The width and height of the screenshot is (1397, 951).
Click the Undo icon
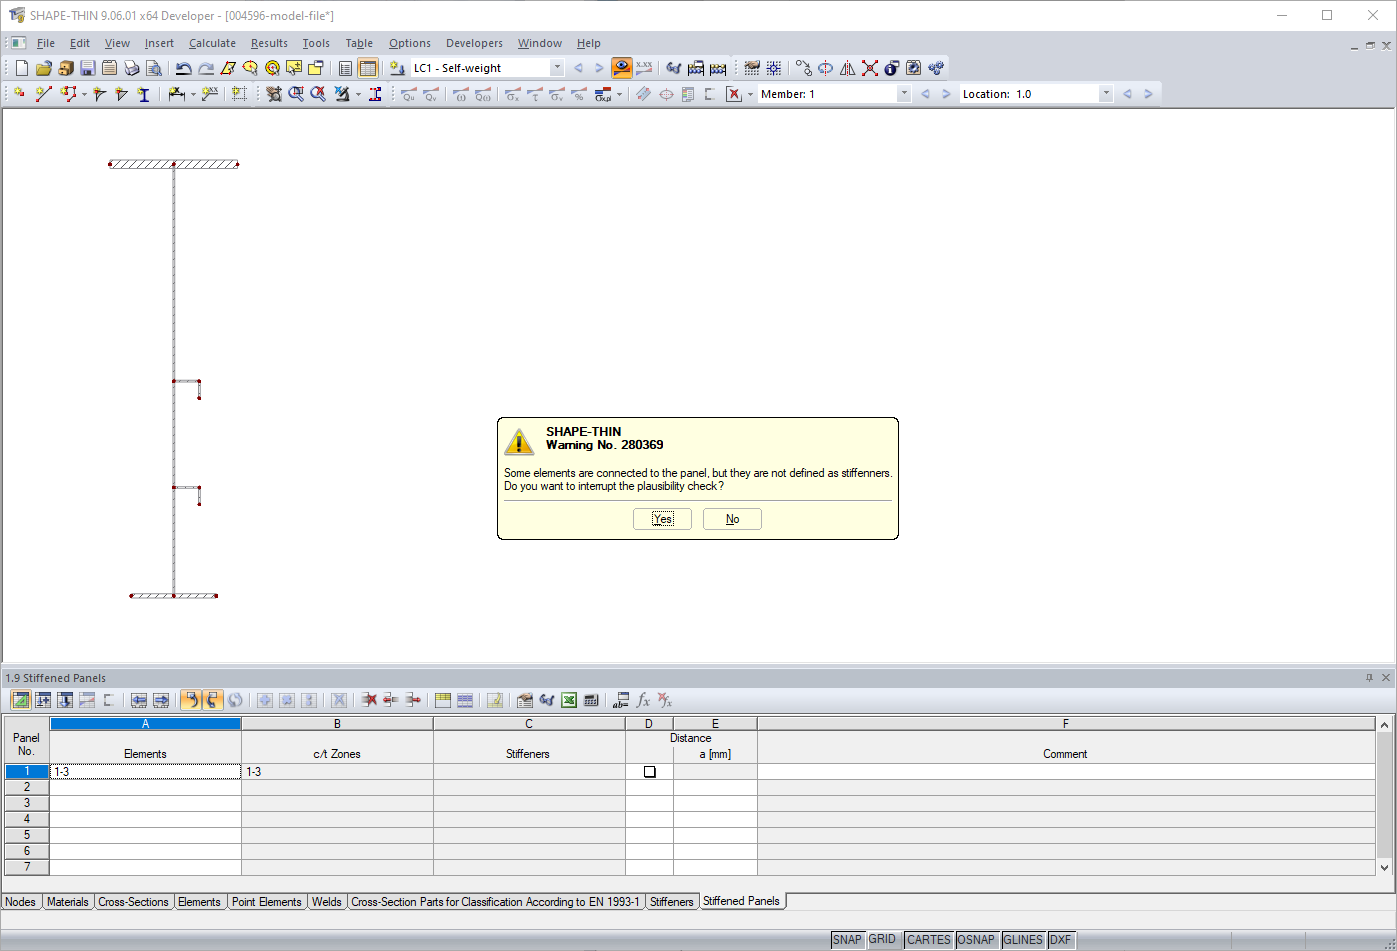point(184,67)
